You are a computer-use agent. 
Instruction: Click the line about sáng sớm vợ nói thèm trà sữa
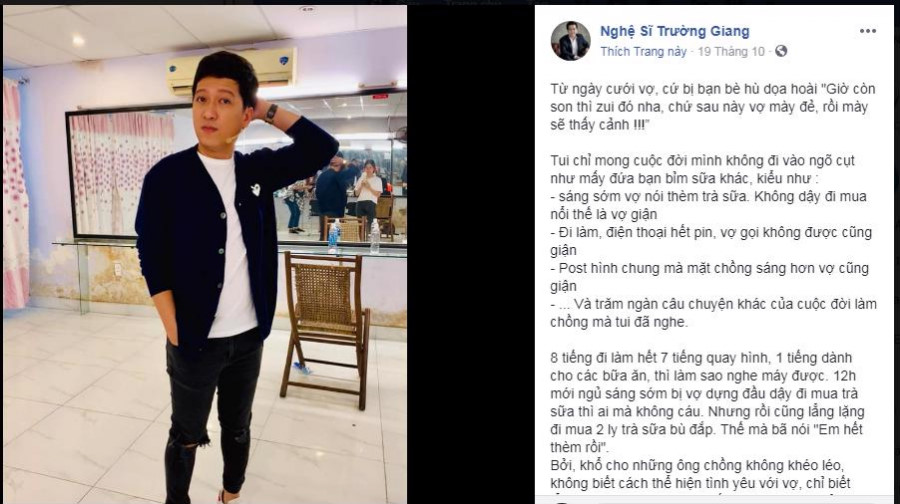[x=708, y=205]
